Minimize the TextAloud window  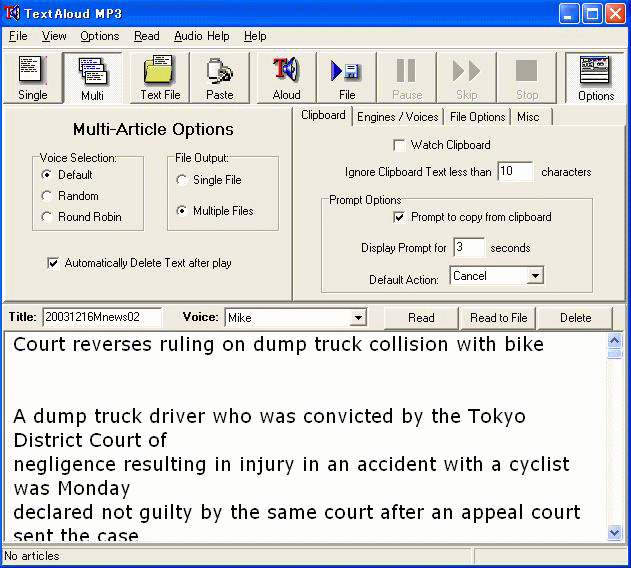point(569,14)
